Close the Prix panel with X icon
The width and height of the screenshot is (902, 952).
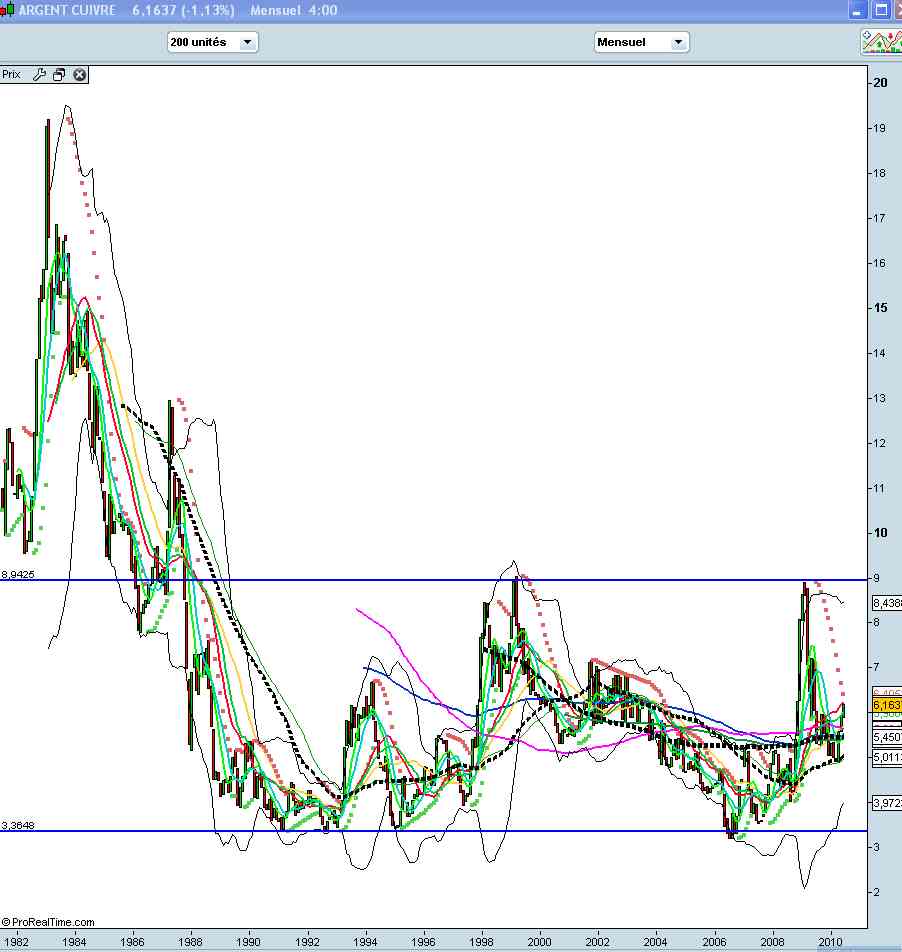(x=80, y=74)
